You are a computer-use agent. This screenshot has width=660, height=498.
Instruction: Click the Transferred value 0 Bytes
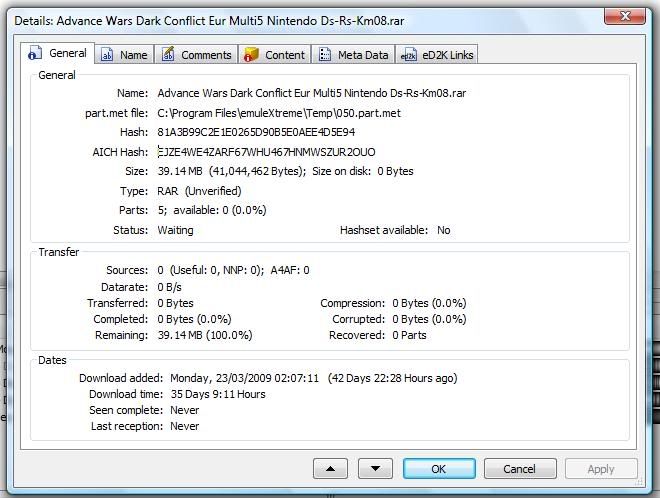[175, 303]
